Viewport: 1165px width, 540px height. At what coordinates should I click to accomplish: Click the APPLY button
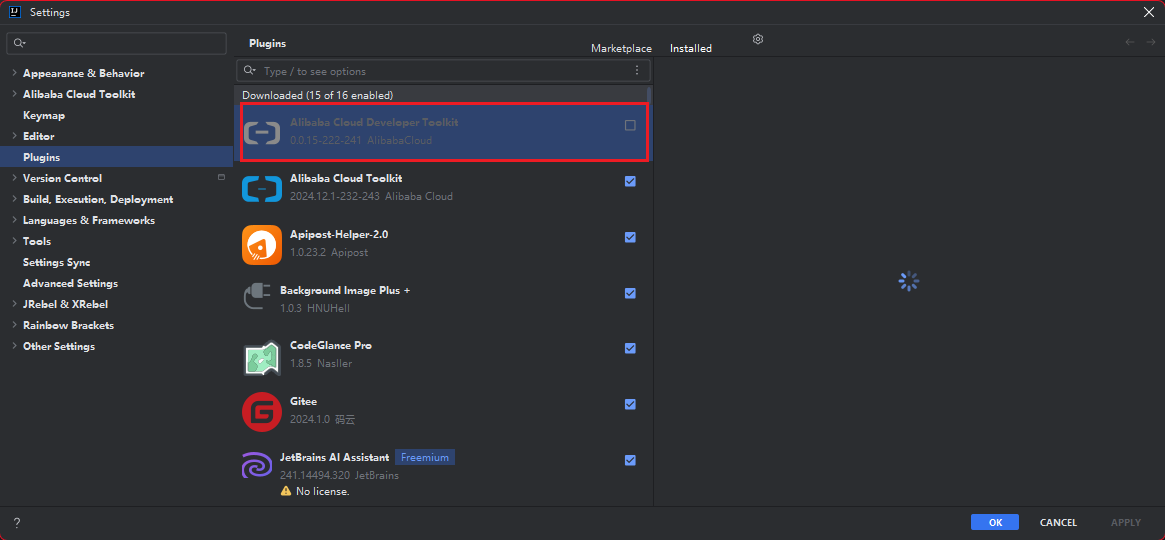(1126, 522)
